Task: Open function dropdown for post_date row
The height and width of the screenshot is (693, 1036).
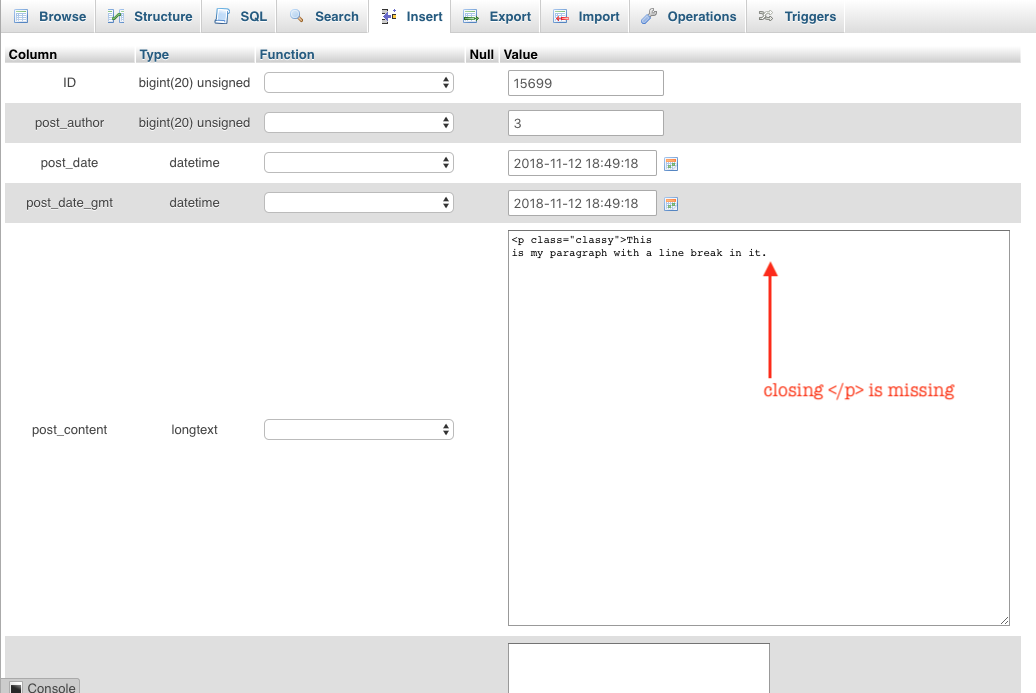Action: tap(359, 163)
